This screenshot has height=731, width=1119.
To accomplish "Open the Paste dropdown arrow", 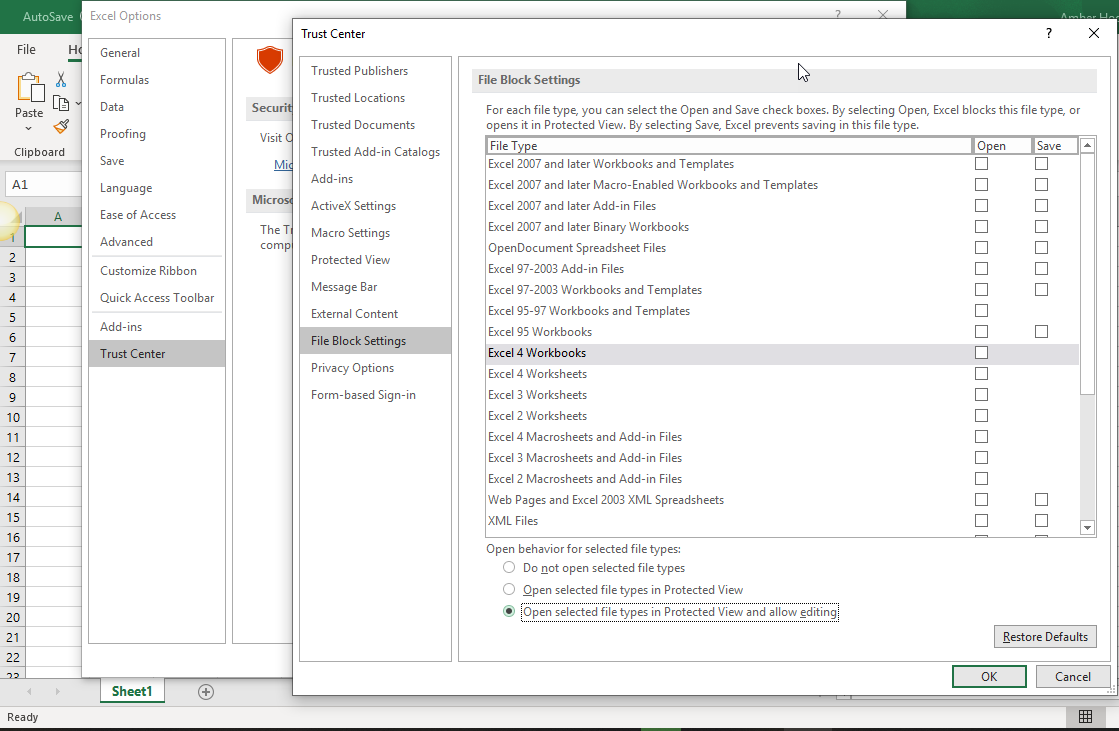I will click(29, 128).
